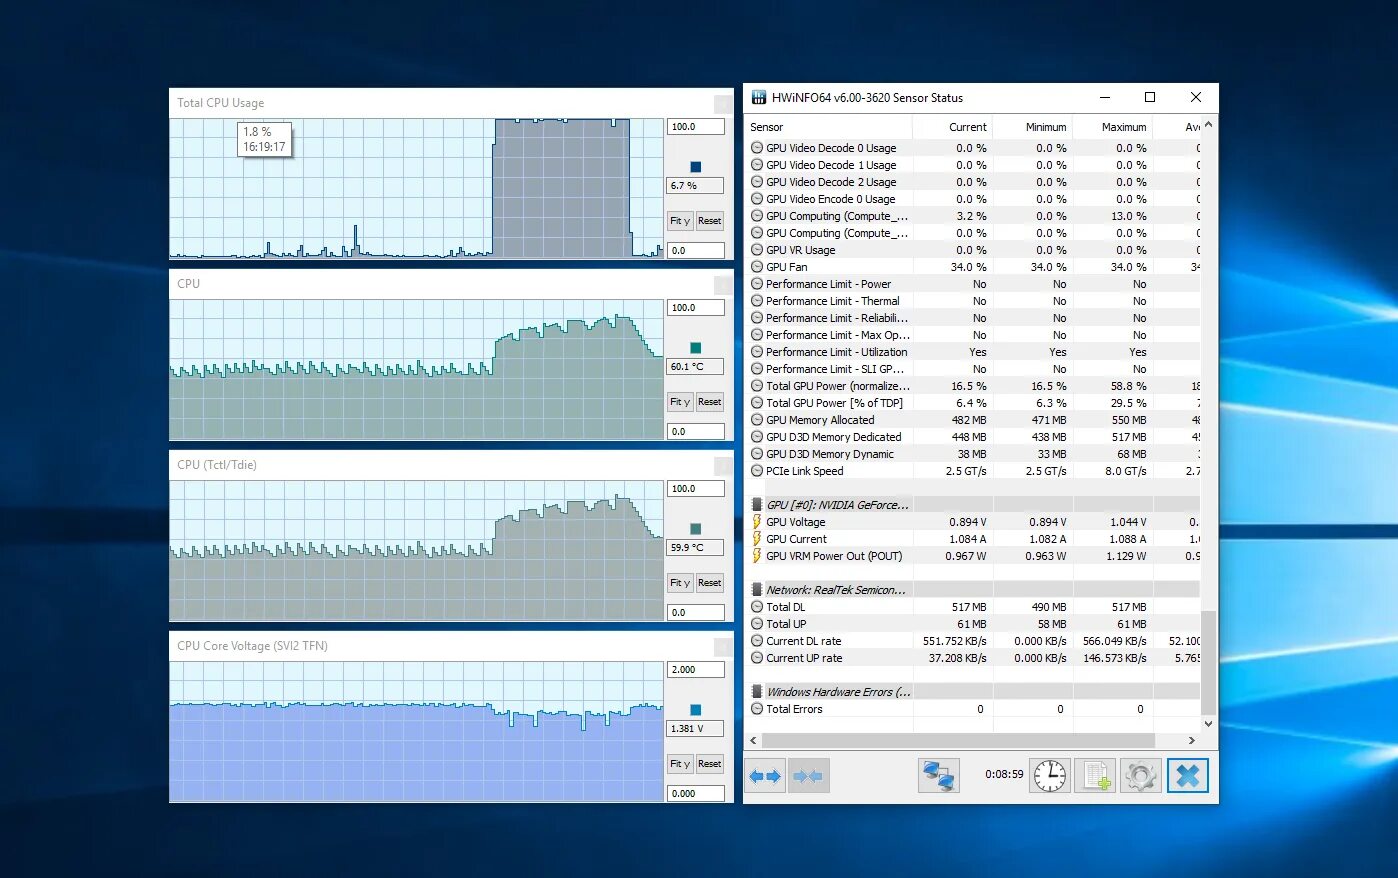
Task: Click Reset in the CPU temperature graph
Action: click(710, 402)
